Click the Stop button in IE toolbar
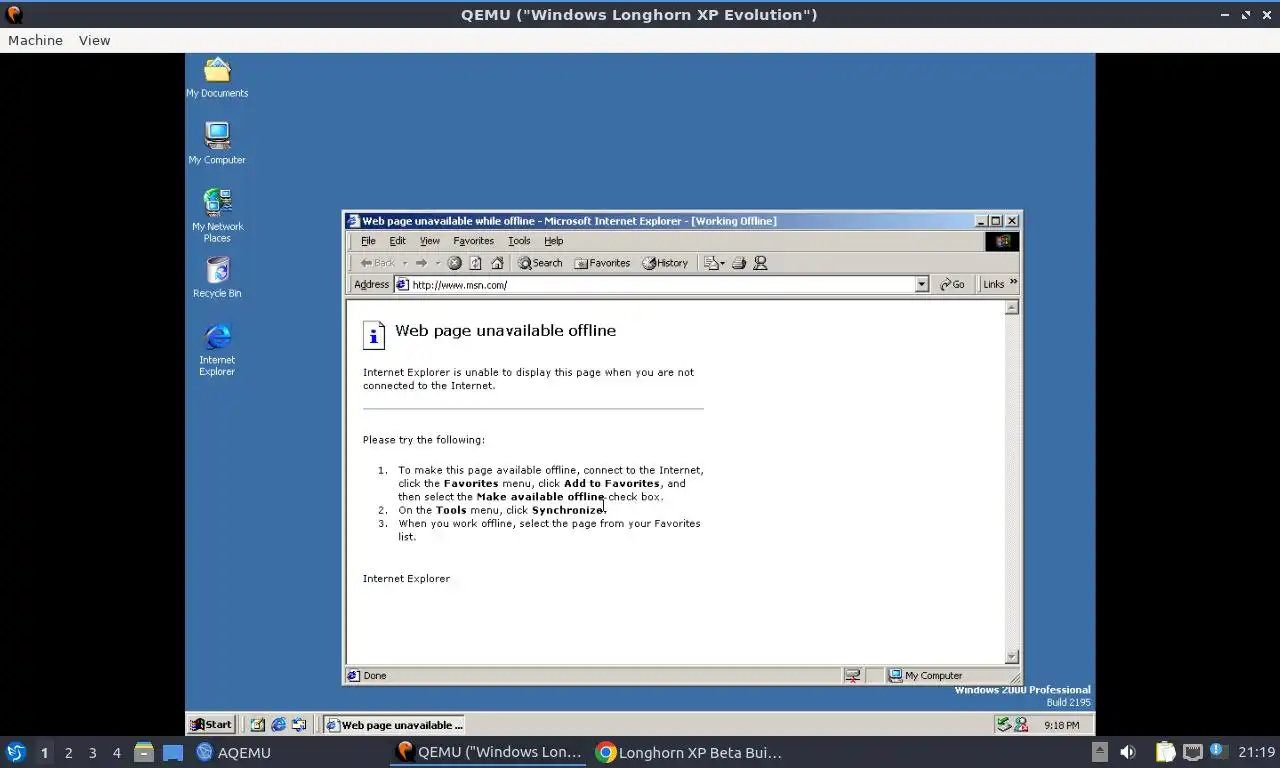Screen dimensions: 1280x768 point(454,263)
